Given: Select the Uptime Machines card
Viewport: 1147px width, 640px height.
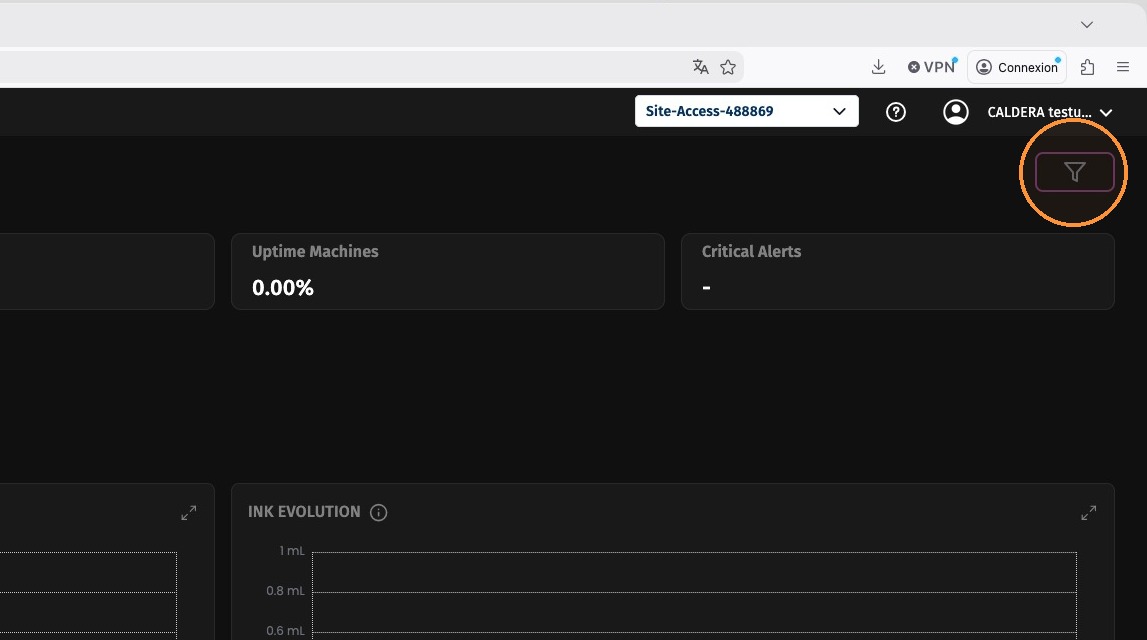Looking at the screenshot, I should [448, 271].
